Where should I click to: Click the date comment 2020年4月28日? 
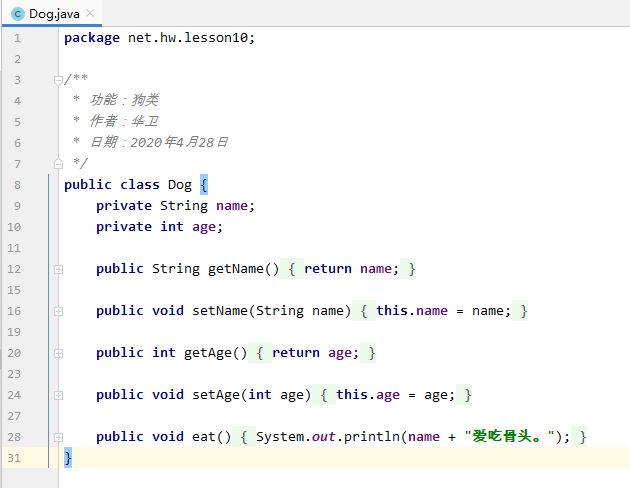pyautogui.click(x=179, y=142)
